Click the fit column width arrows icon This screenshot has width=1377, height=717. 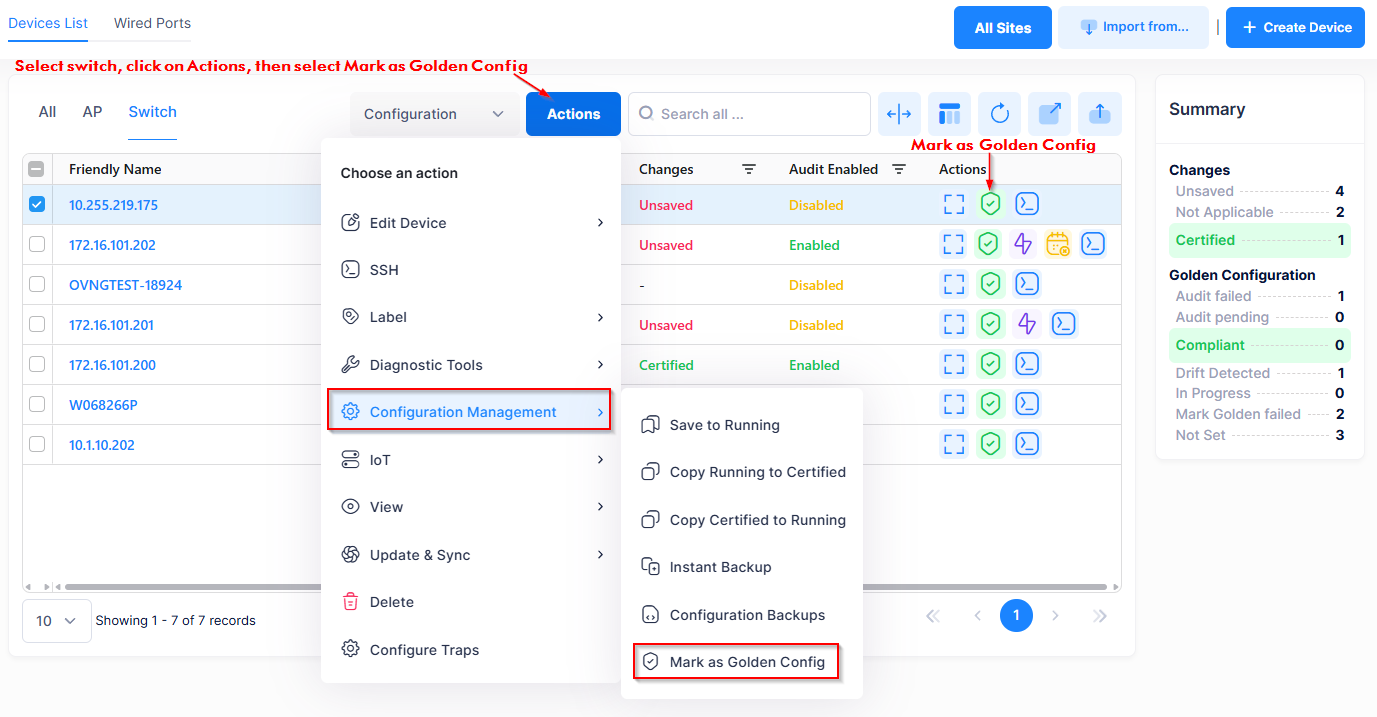click(900, 114)
